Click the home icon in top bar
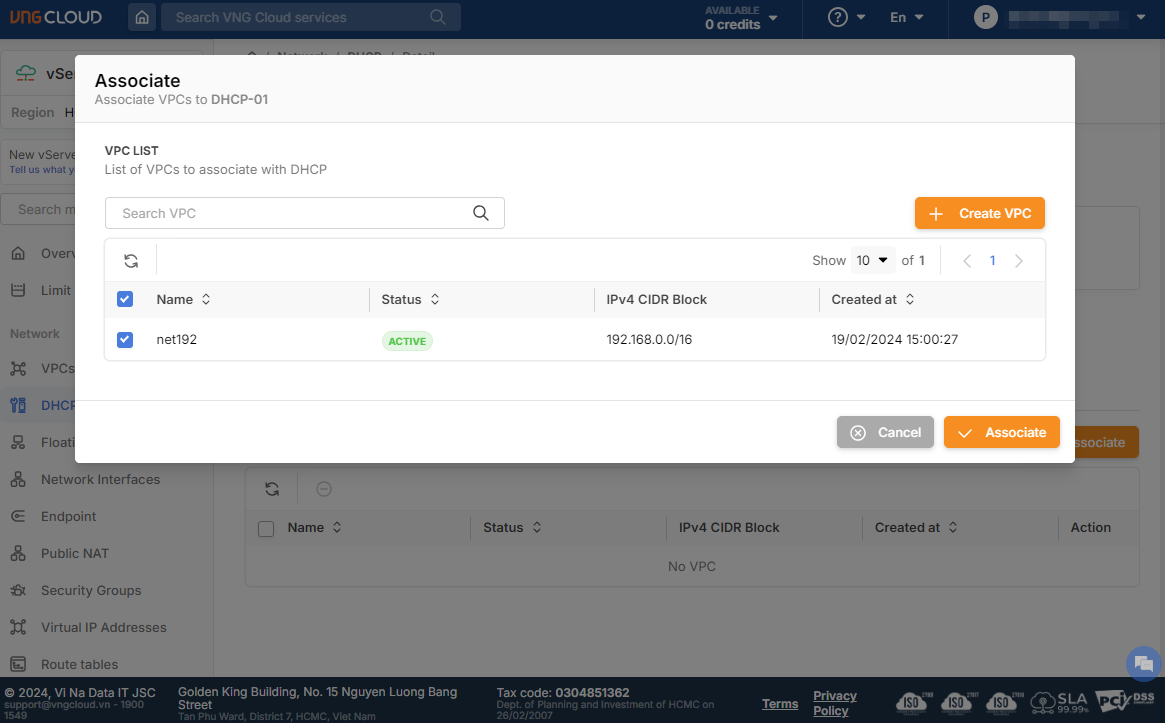 (142, 17)
